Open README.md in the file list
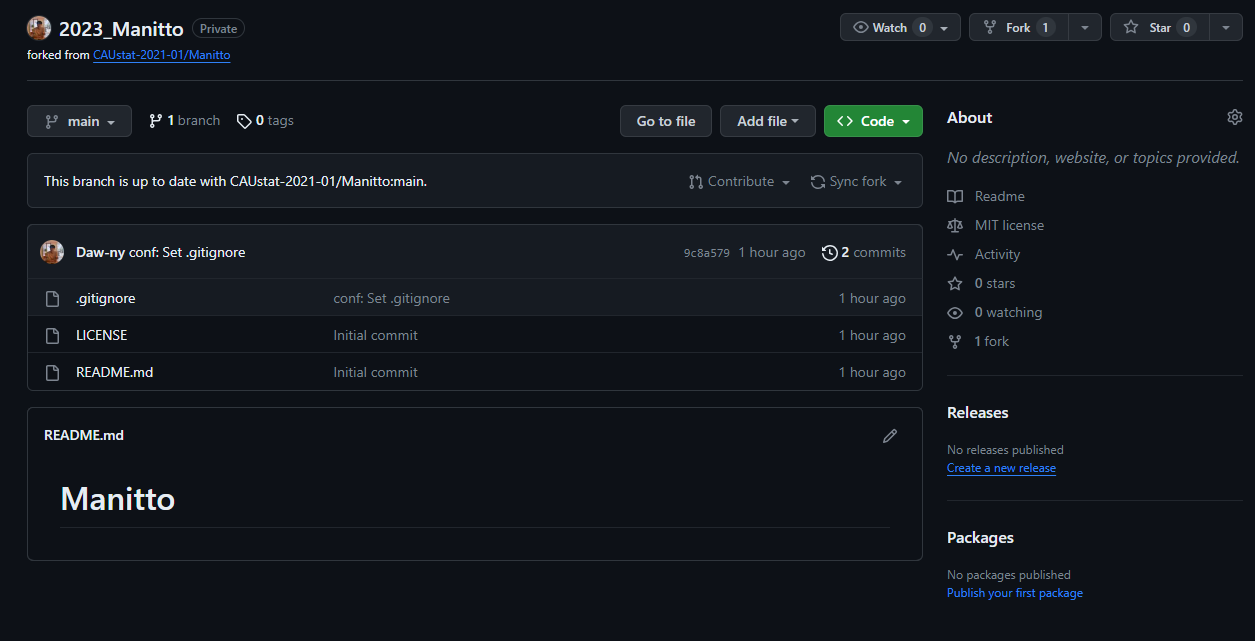The width and height of the screenshot is (1255, 641). pyautogui.click(x=114, y=372)
